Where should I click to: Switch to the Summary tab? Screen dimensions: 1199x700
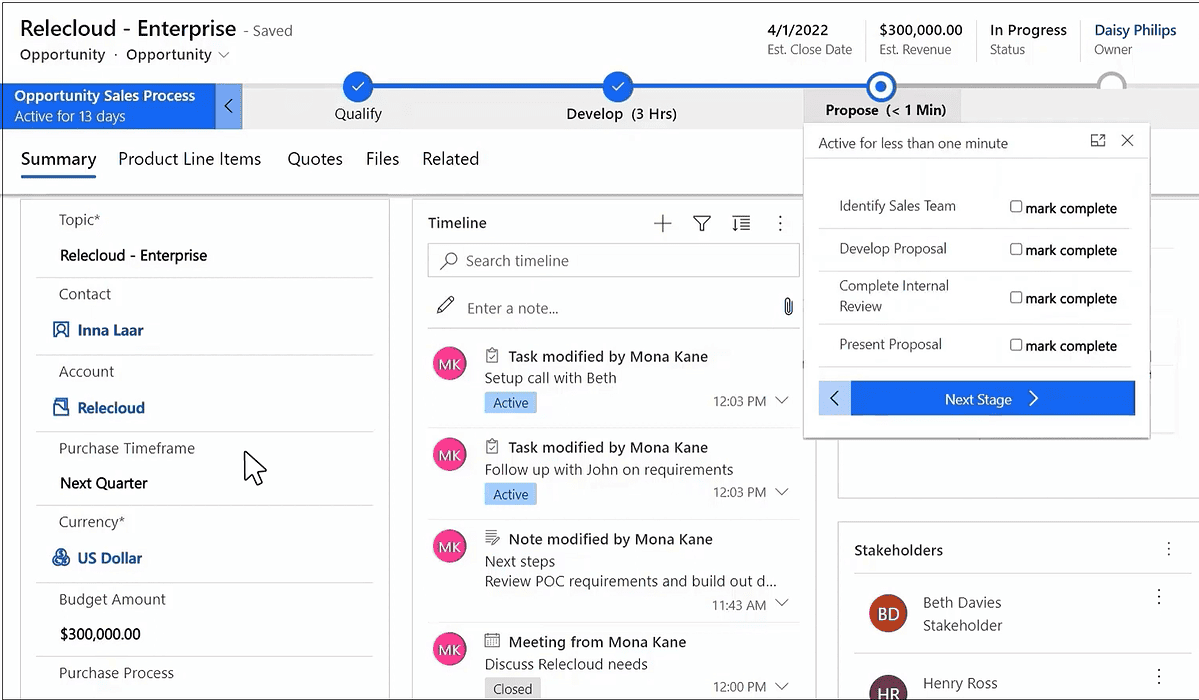(x=58, y=159)
